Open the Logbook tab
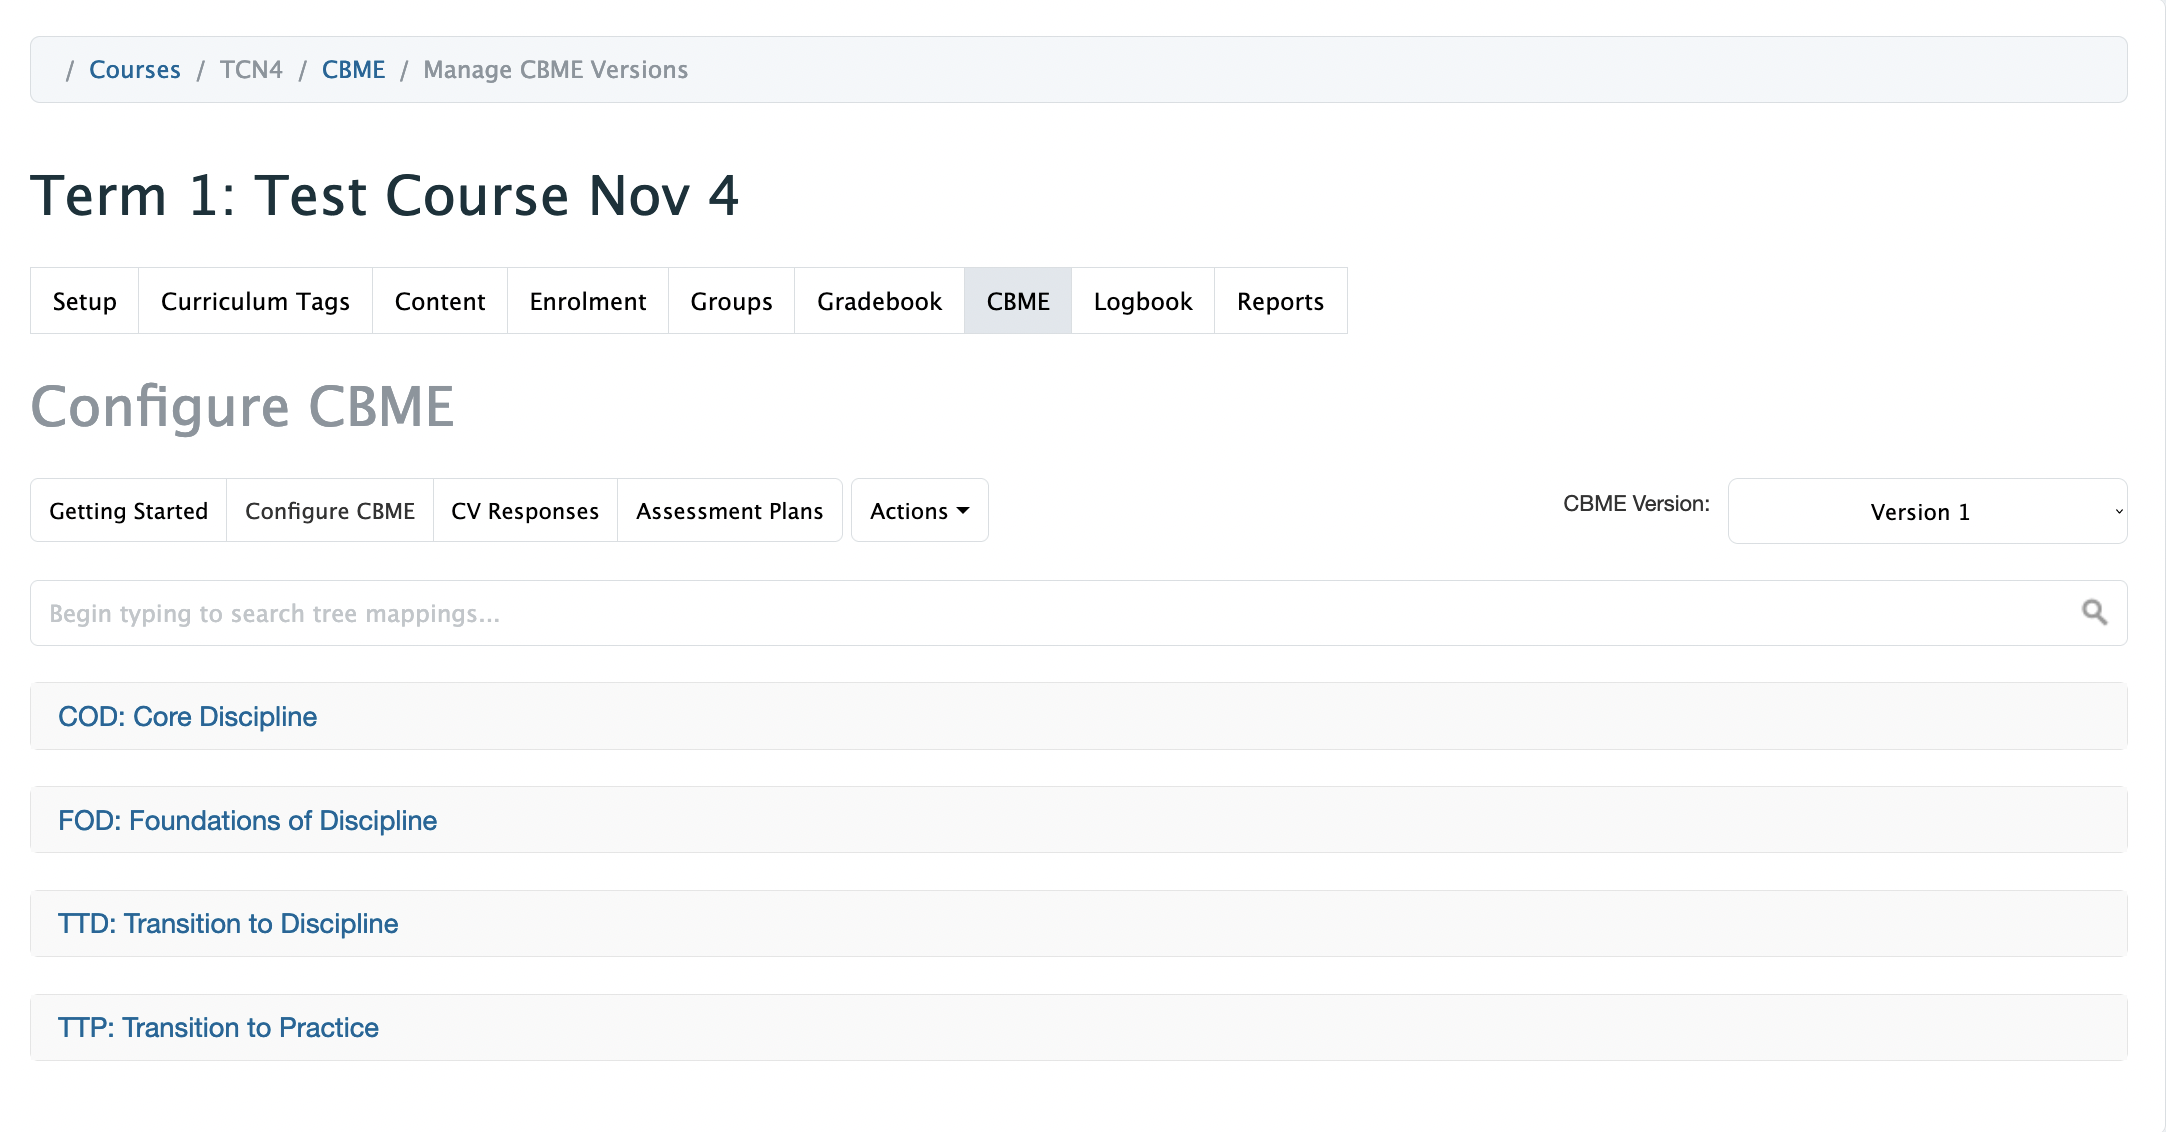The height and width of the screenshot is (1132, 2166). pyautogui.click(x=1143, y=301)
